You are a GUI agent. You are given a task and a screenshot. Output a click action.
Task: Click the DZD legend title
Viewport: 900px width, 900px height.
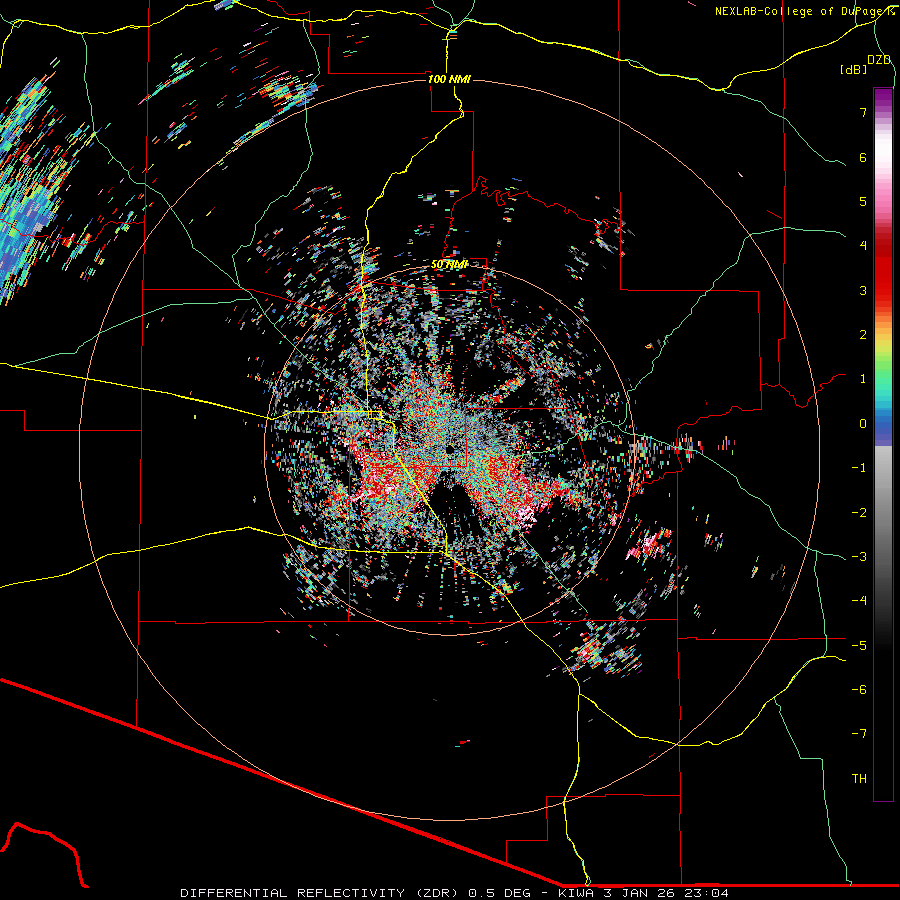879,60
